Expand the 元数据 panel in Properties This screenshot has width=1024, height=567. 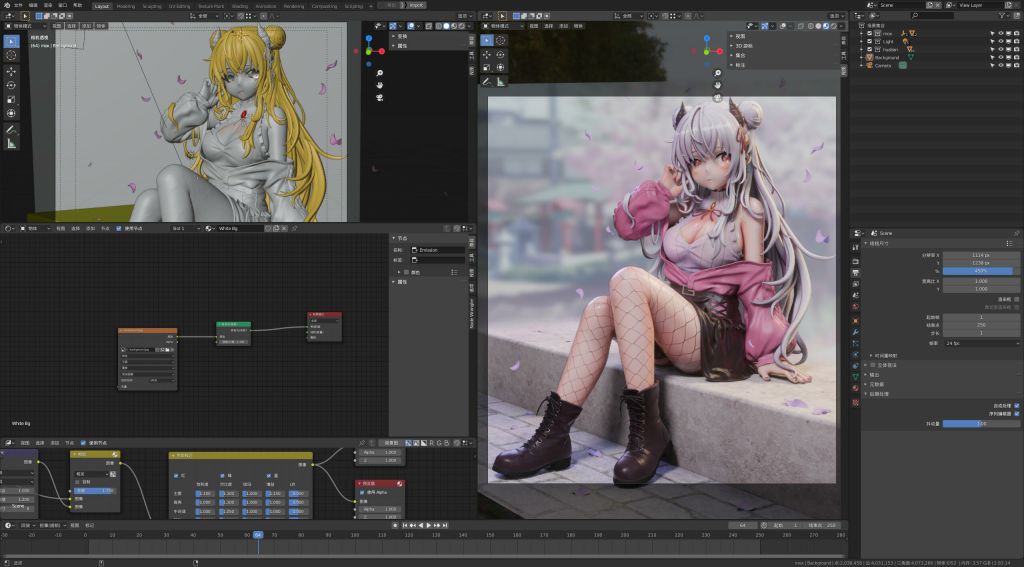874,385
